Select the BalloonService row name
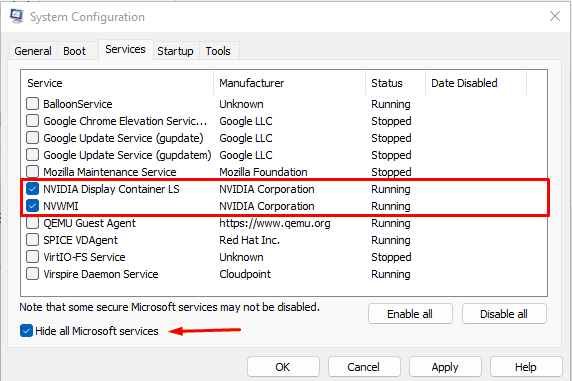Image resolution: width=572 pixels, height=381 pixels. (78, 104)
